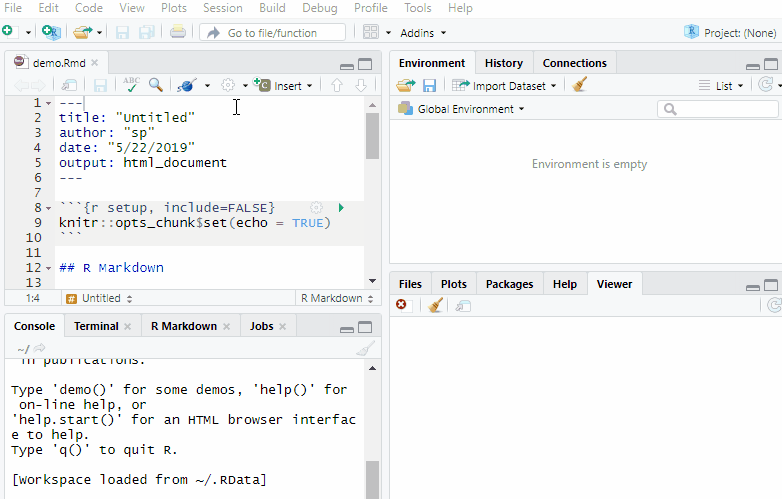Click the go to next chunk arrow
The height and width of the screenshot is (499, 782).
[361, 85]
